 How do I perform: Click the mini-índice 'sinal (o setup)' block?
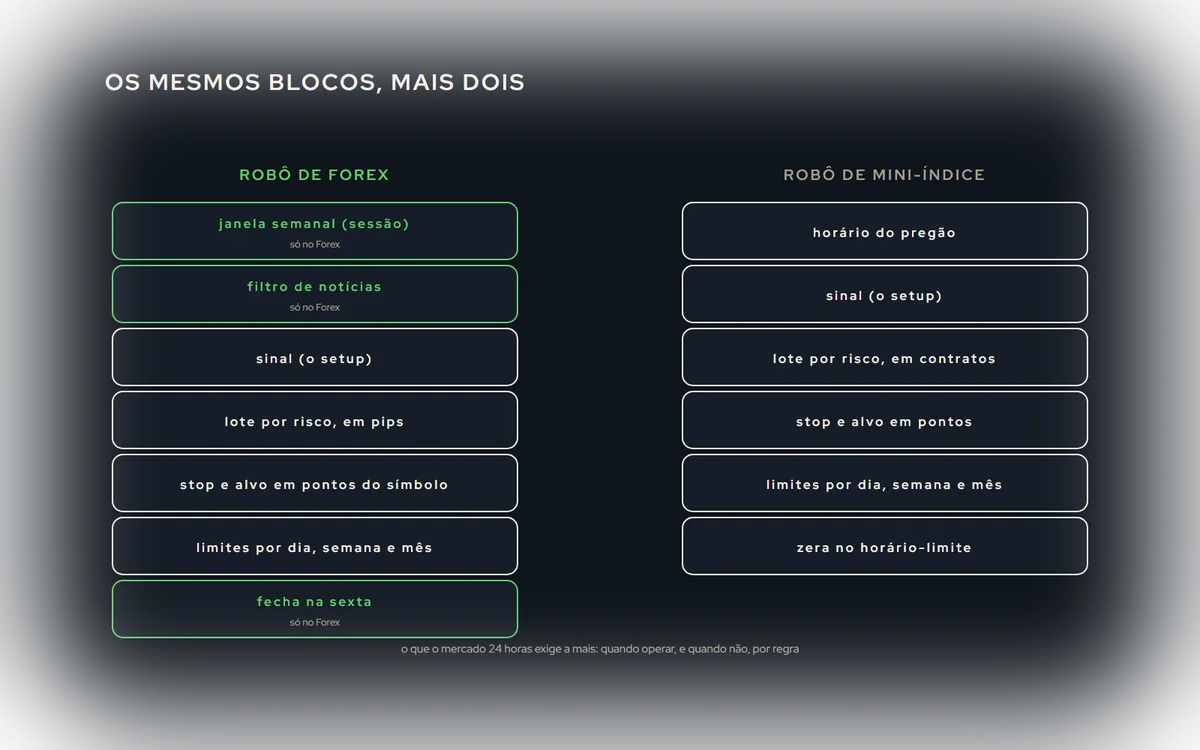[885, 294]
